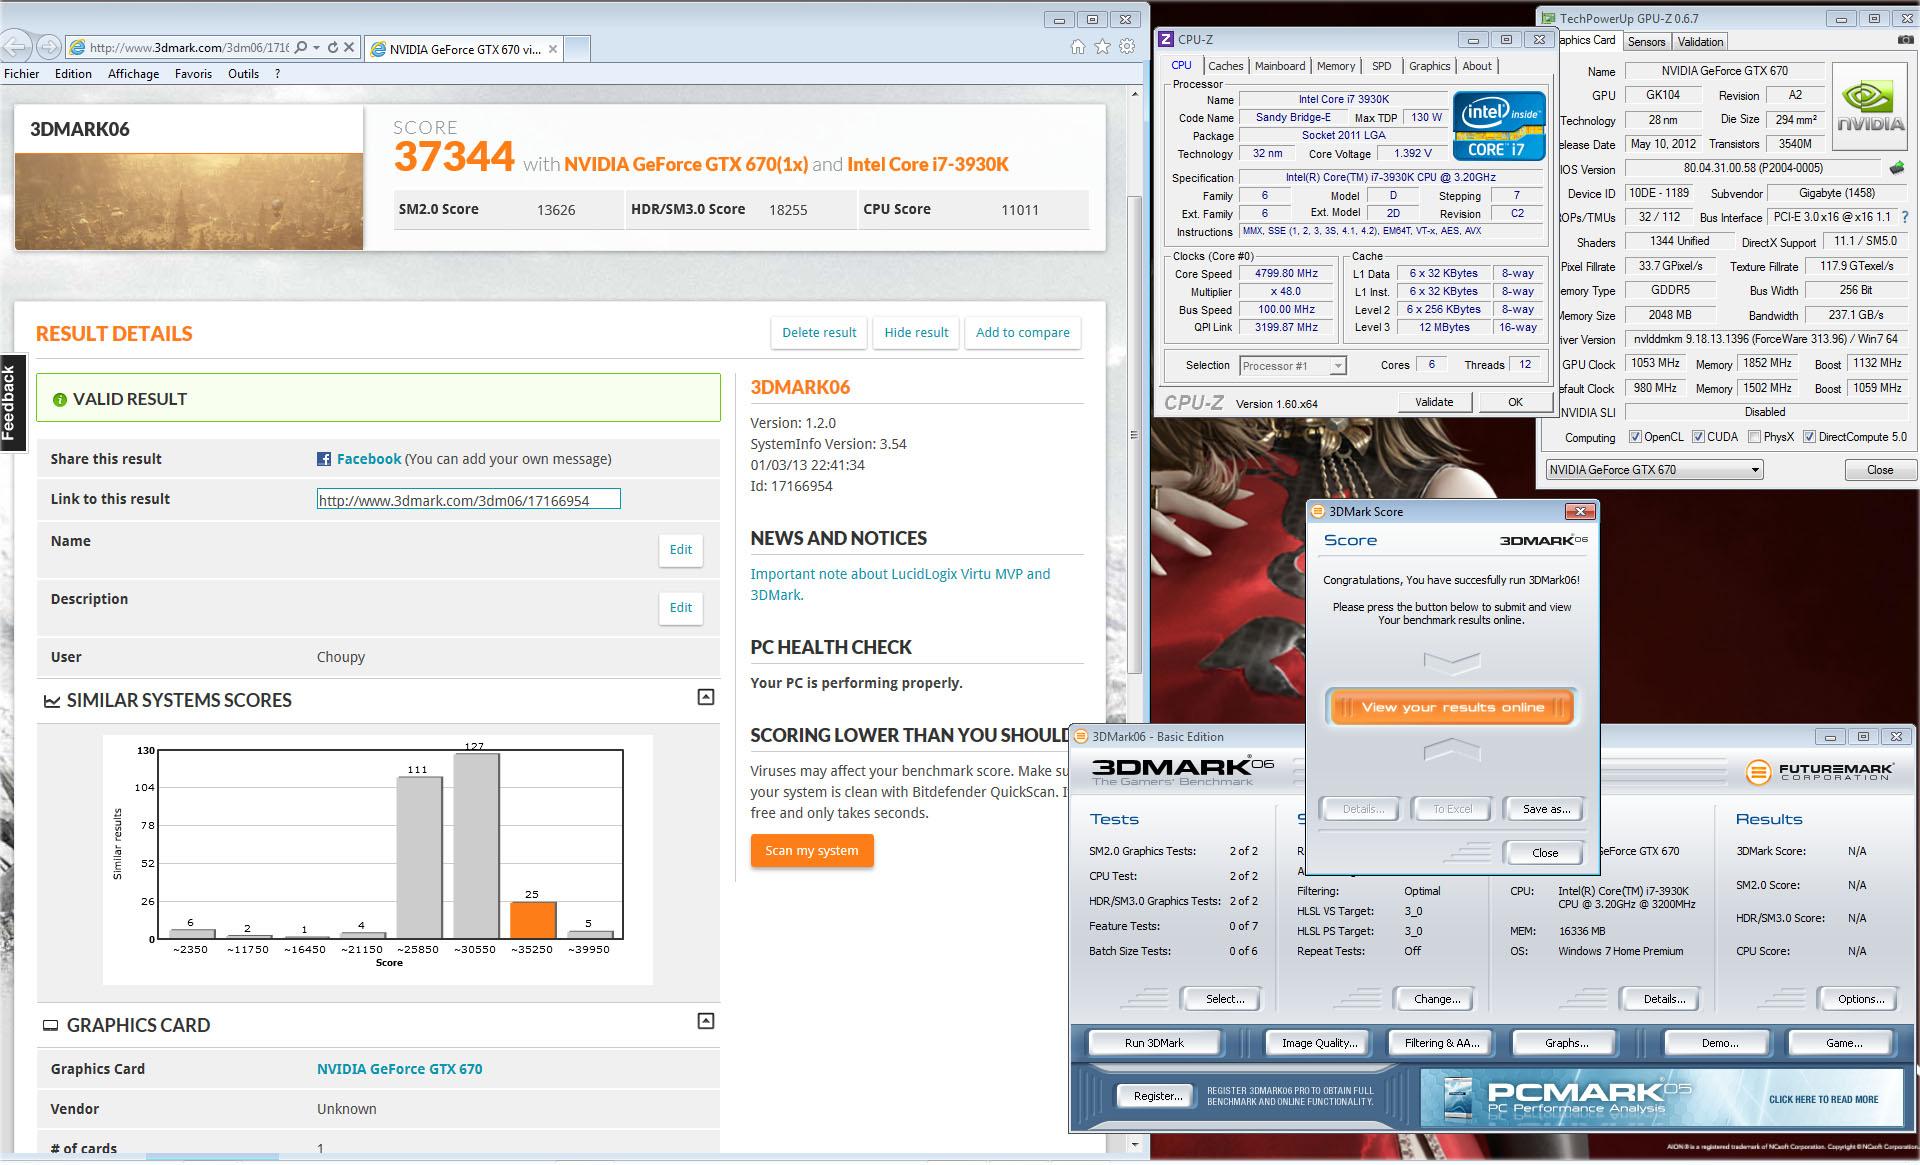Click the Image Quality... button
The width and height of the screenshot is (1920, 1165).
coord(1319,1043)
